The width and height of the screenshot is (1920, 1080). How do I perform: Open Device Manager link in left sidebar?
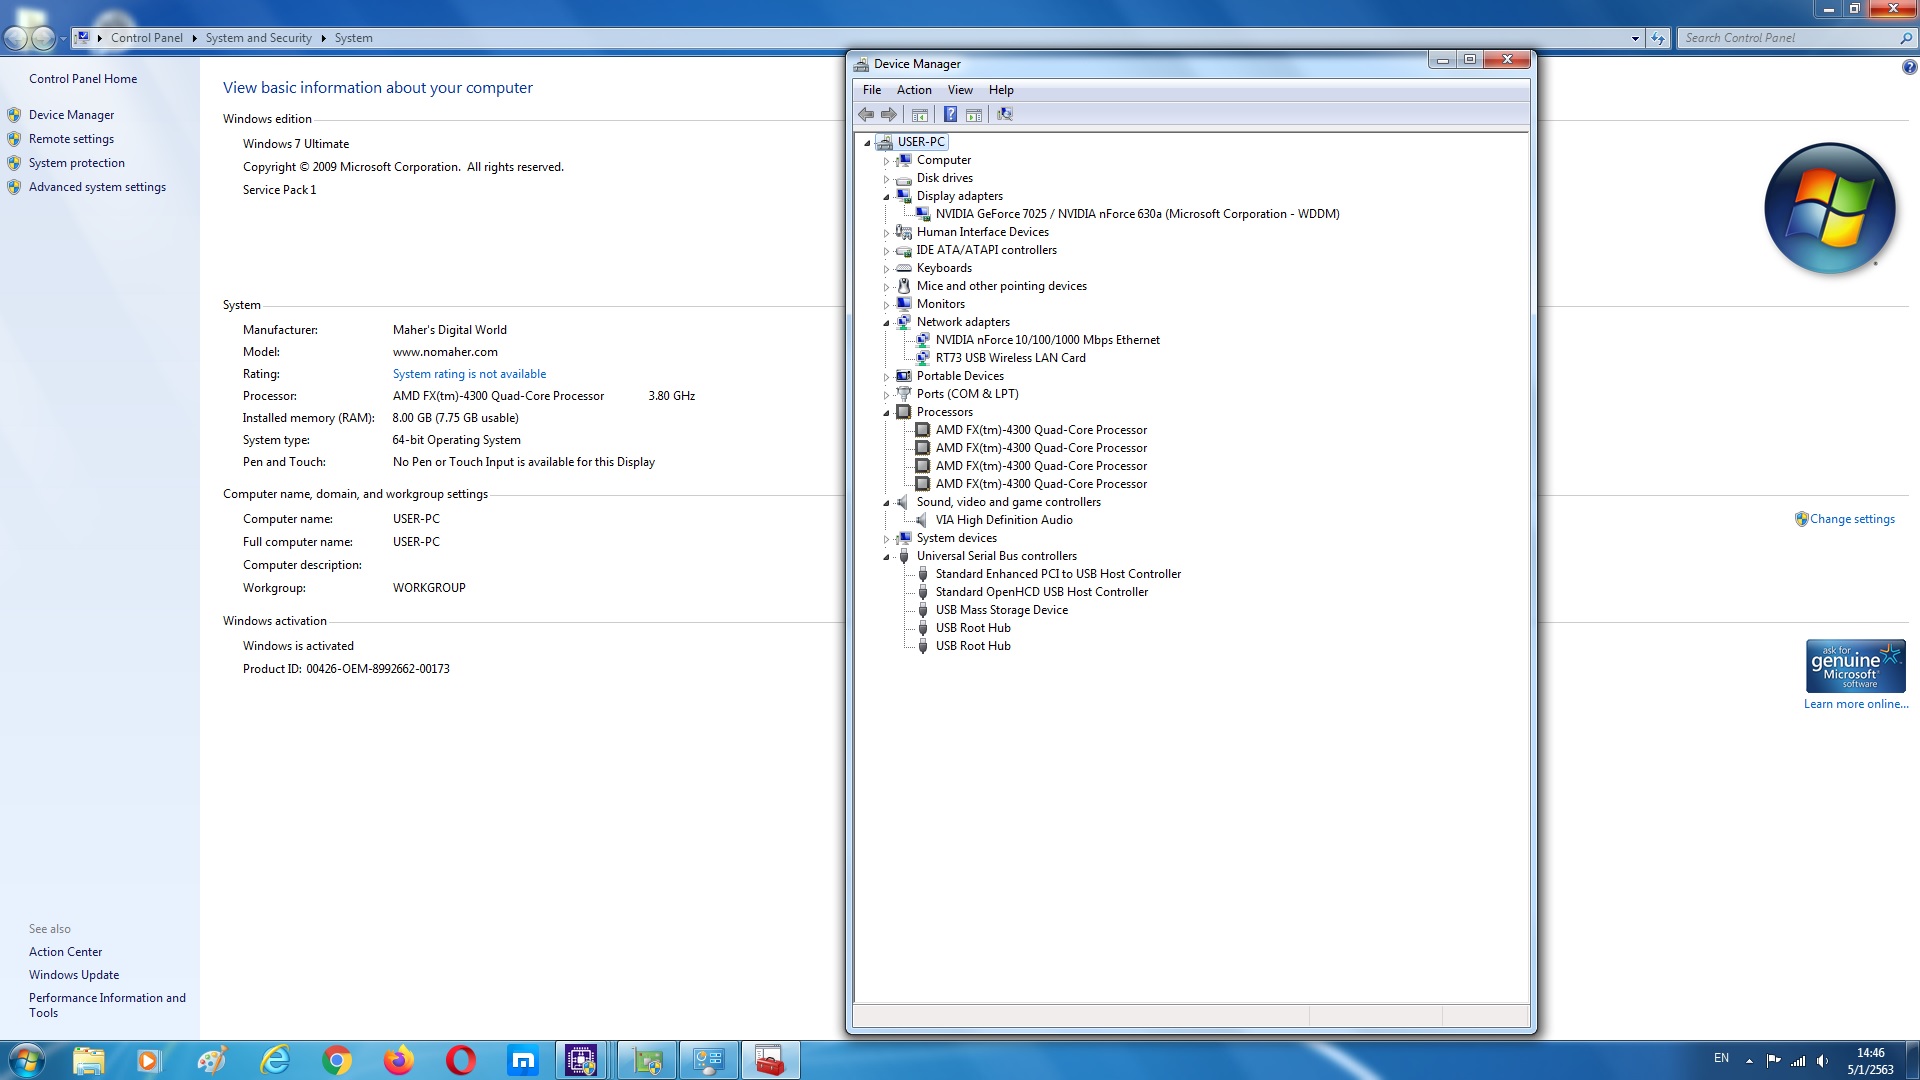(x=71, y=115)
